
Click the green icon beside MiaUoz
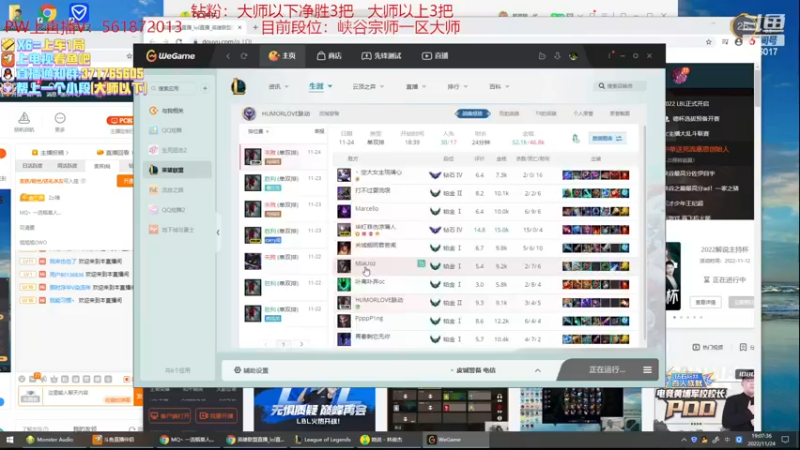[421, 264]
